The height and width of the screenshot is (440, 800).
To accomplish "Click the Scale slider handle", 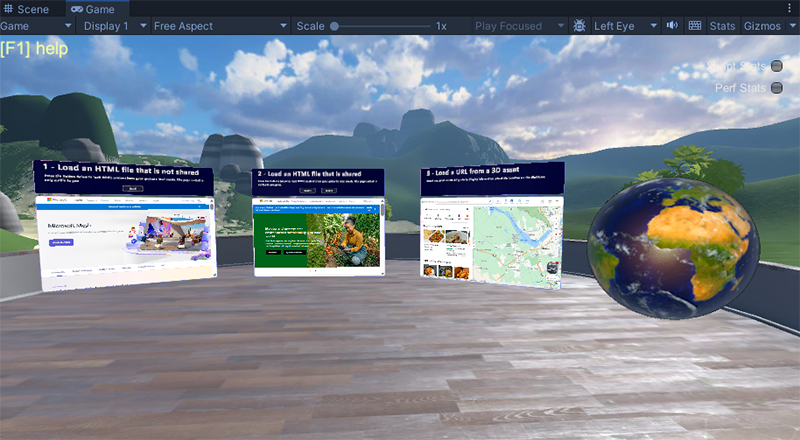I will [334, 26].
